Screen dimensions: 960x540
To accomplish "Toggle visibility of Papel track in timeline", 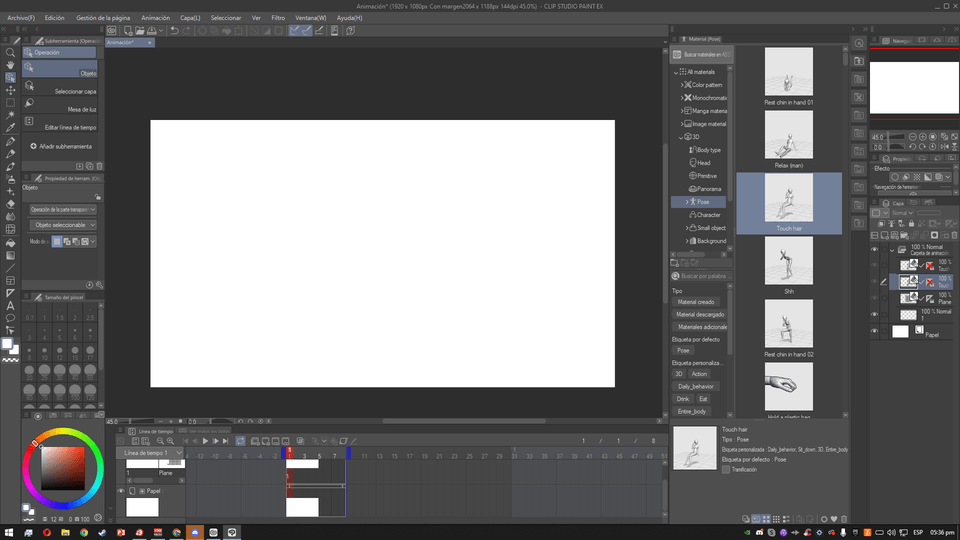I will (121, 491).
